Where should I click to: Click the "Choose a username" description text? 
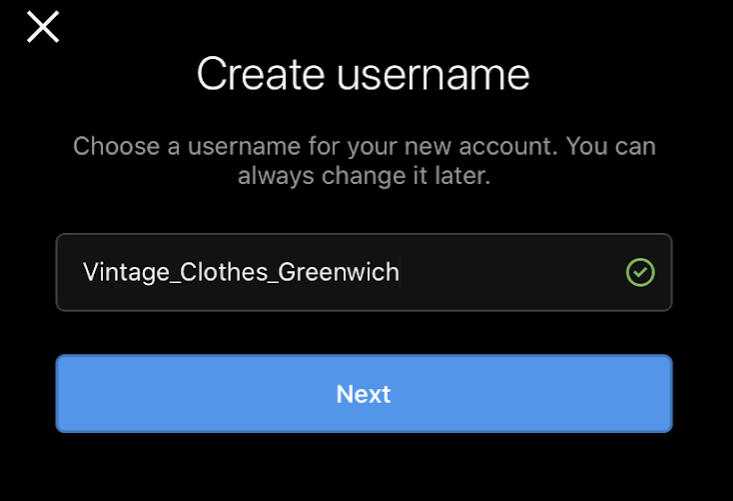click(x=364, y=161)
